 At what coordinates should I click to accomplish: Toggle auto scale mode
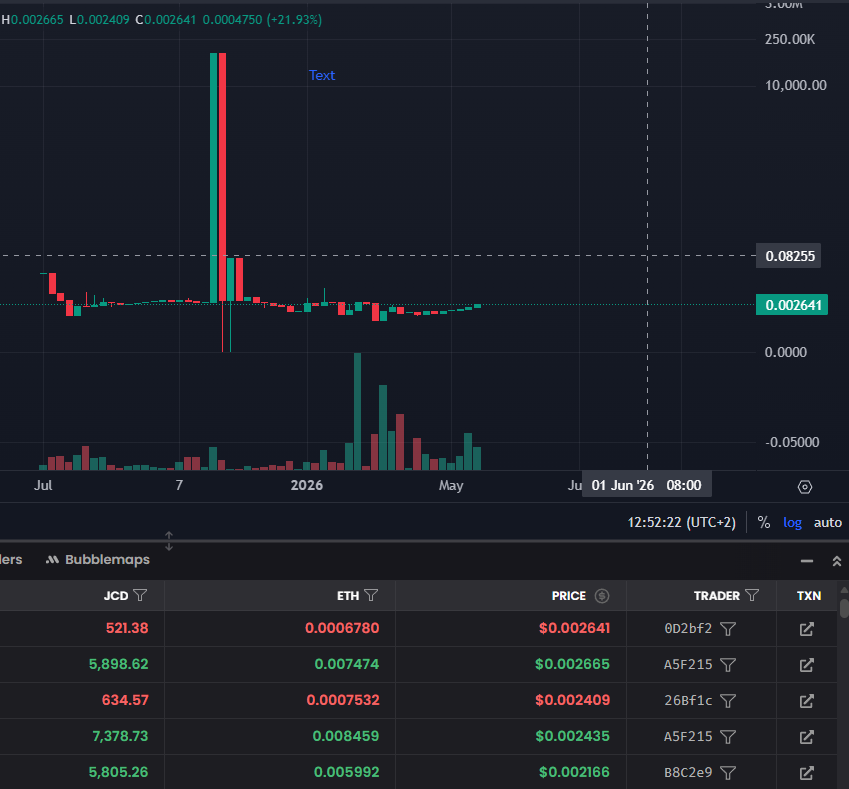pos(827,523)
